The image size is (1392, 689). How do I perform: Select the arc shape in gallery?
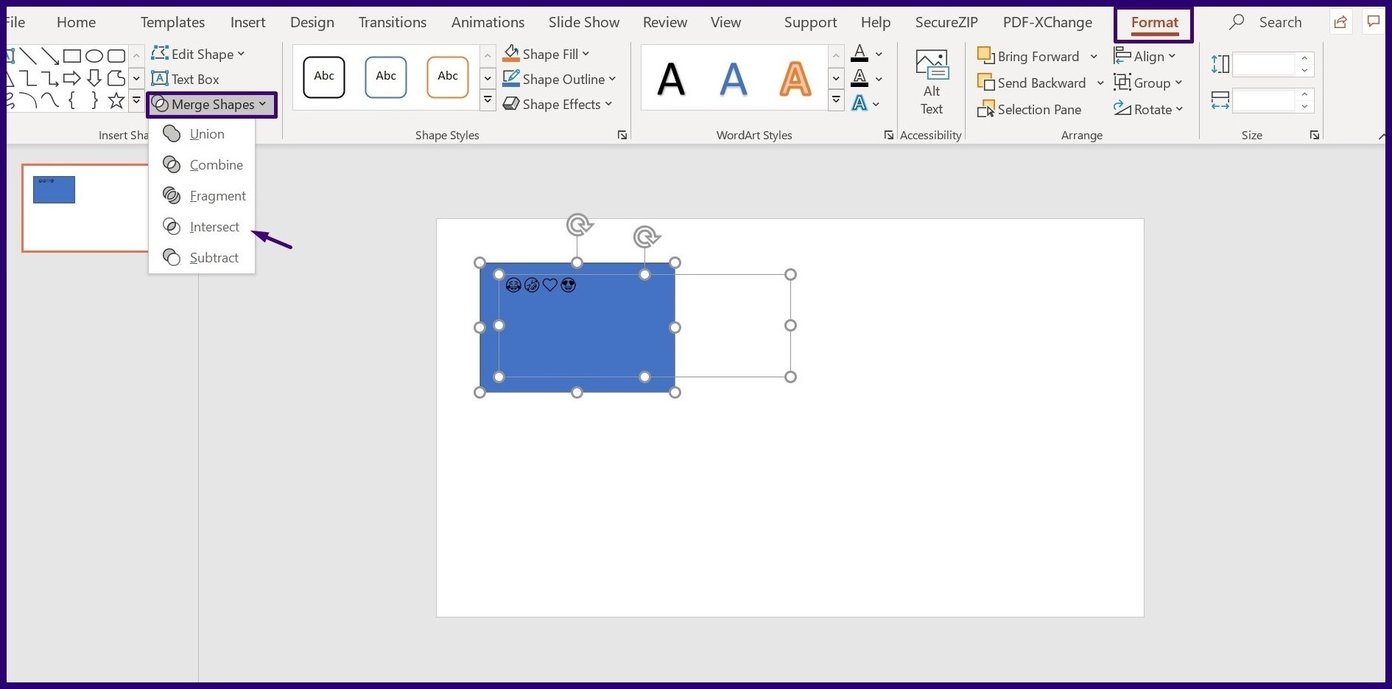click(28, 100)
